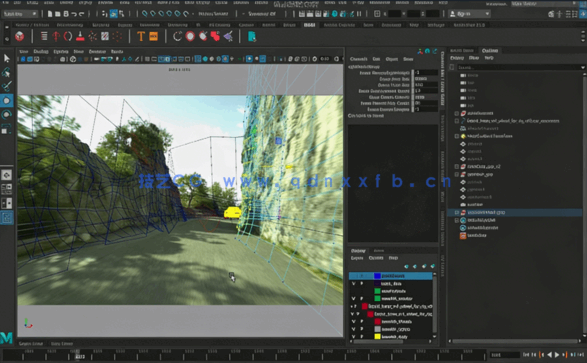
Task: Expand the outliner item ending in geo_v2
Action: click(456, 167)
